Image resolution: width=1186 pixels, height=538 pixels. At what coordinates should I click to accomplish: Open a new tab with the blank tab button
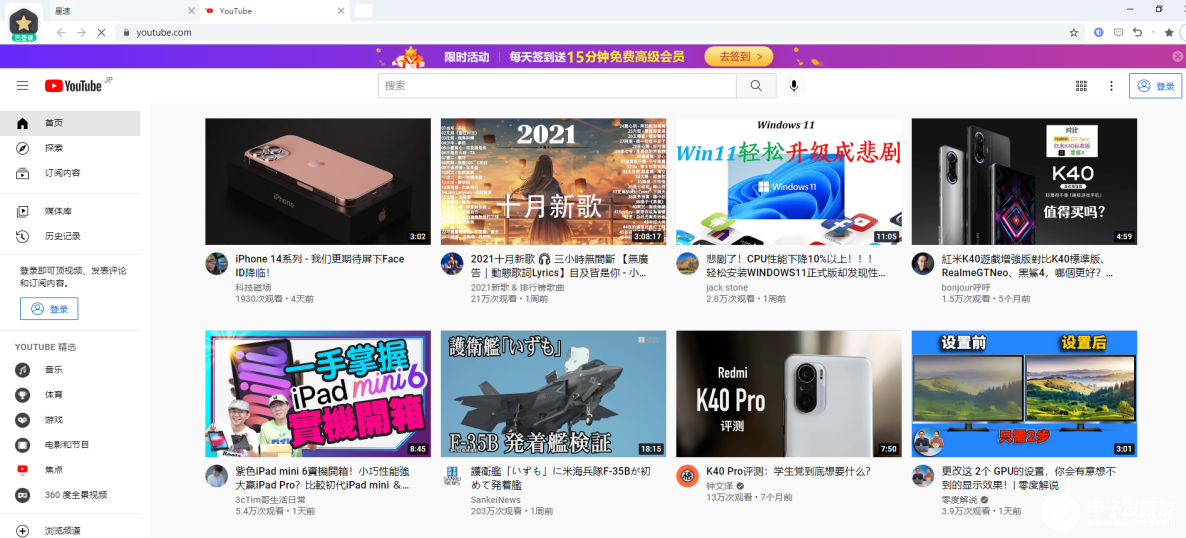coord(364,11)
